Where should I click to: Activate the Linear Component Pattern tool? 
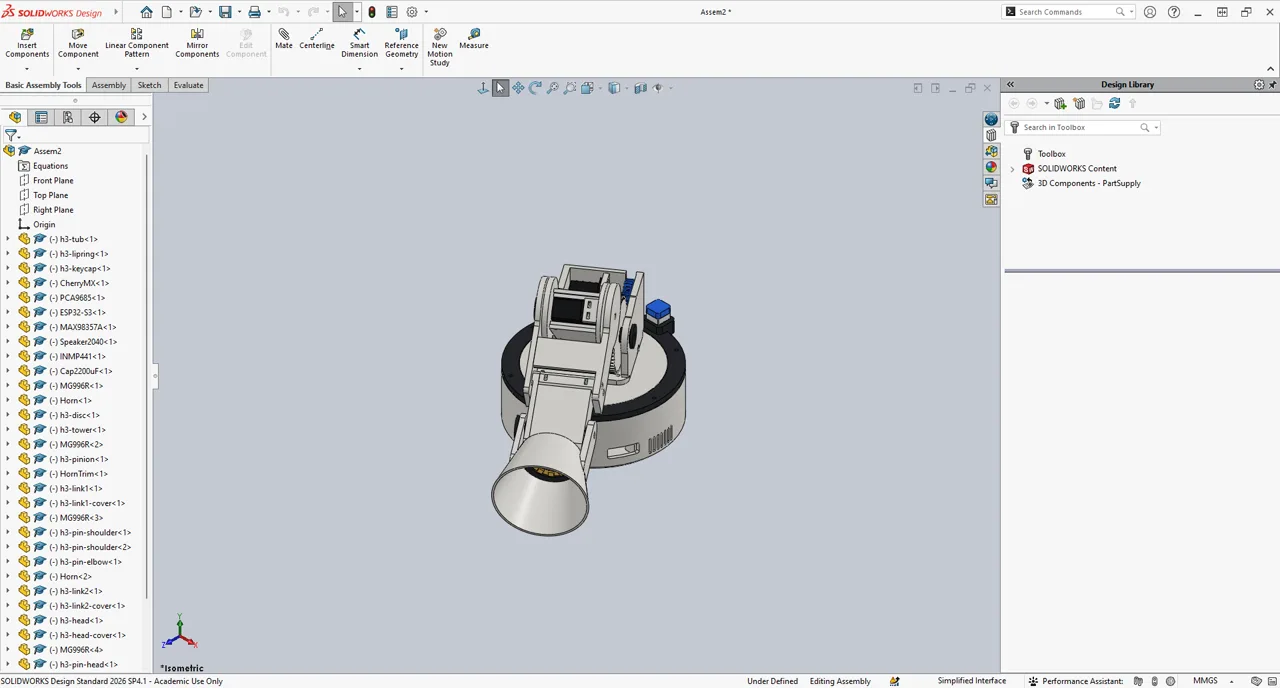[x=137, y=44]
